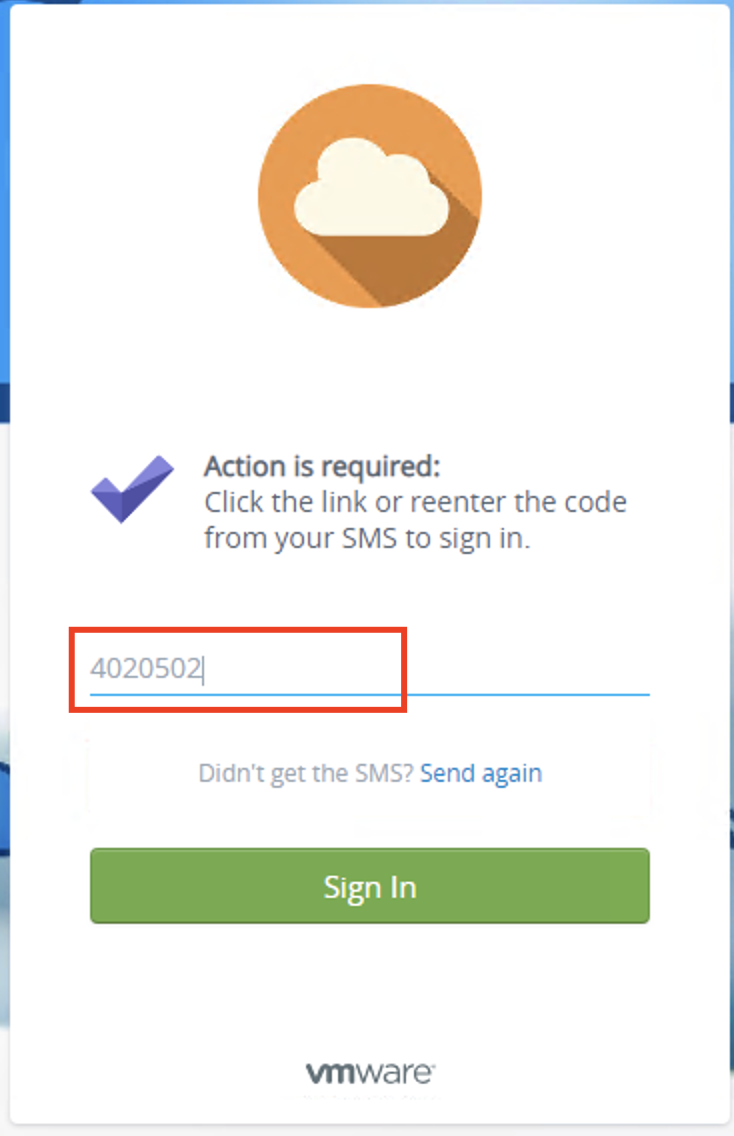Resend the SMS via Send again
This screenshot has width=734, height=1136.
pos(481,773)
